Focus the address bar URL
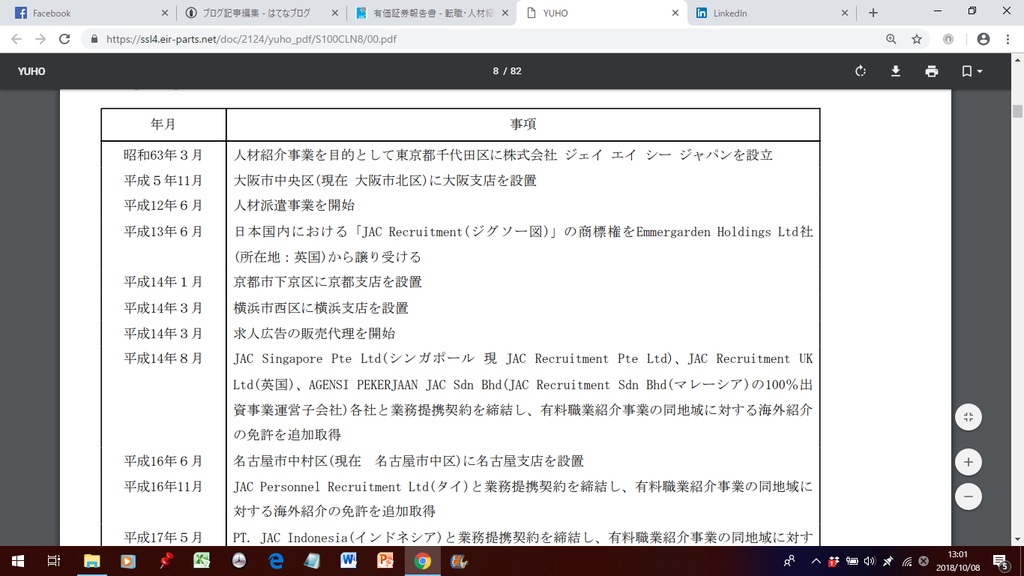1024x576 pixels. tap(251, 39)
